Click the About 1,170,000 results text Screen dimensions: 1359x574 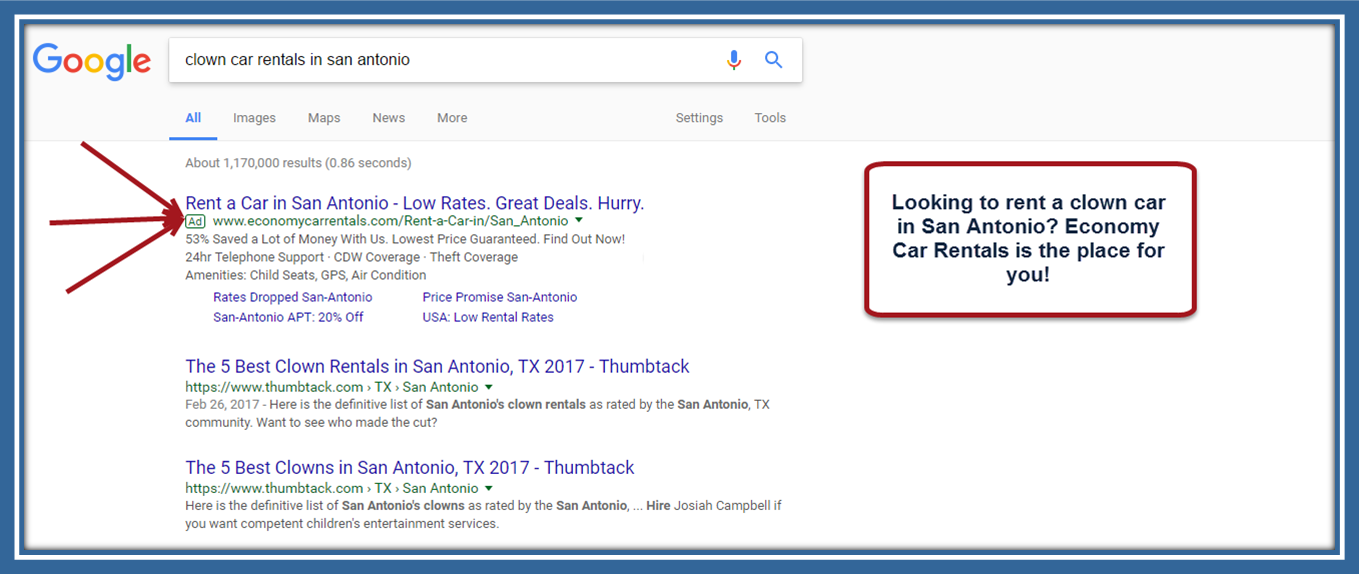pos(298,163)
